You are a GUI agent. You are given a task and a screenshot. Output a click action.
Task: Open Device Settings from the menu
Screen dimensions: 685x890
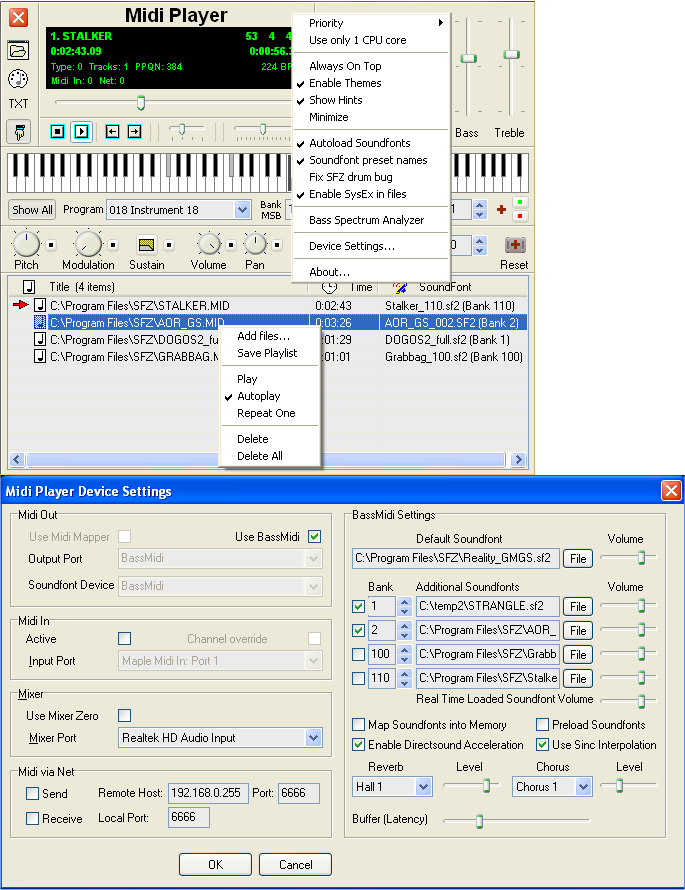point(373,246)
